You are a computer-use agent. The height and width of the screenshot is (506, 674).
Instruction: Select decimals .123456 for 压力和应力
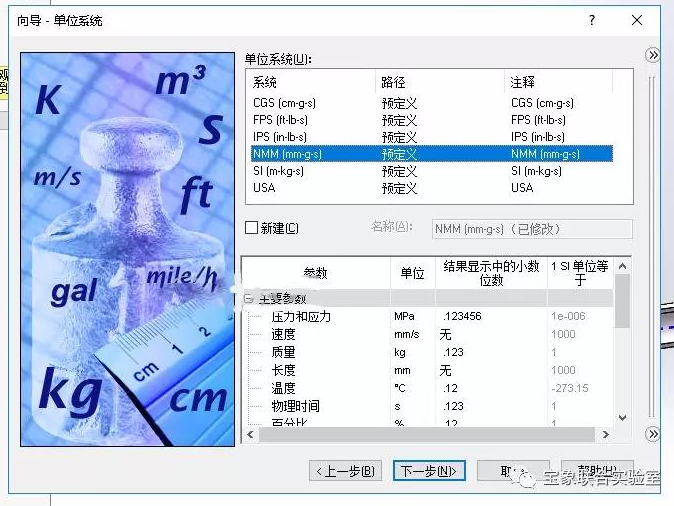[491, 316]
